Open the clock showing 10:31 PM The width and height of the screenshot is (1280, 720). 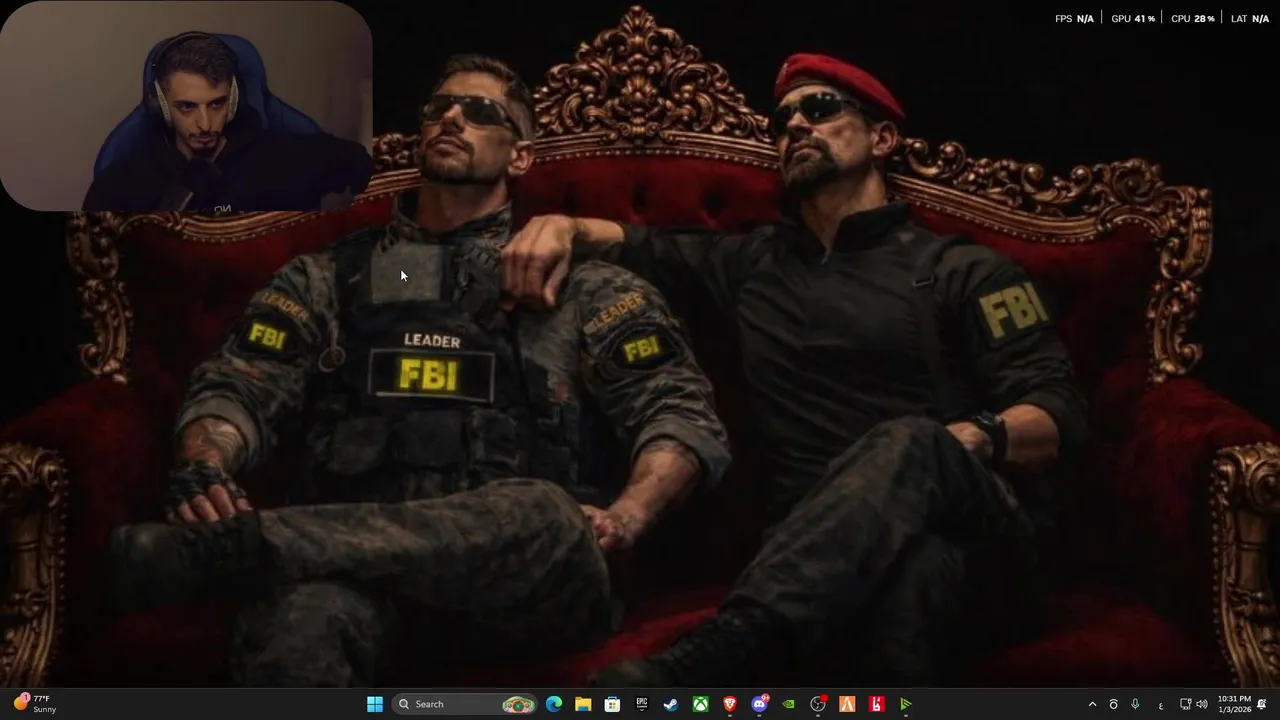click(x=1234, y=704)
